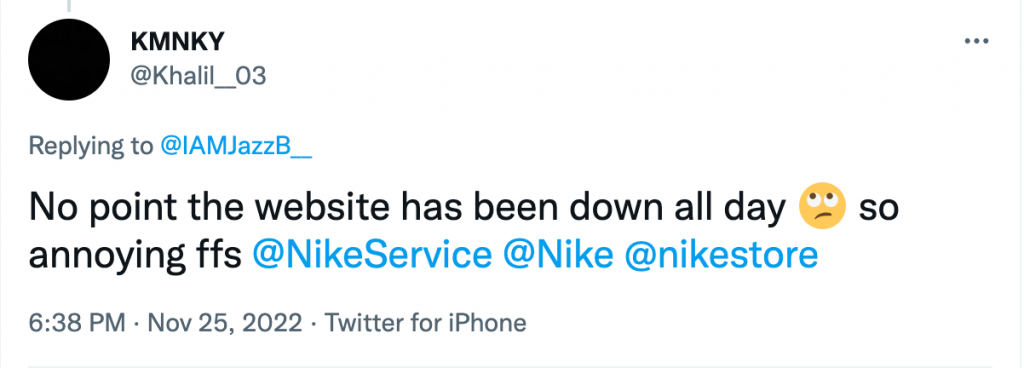Select the Nov 25, 2022 date
This screenshot has width=1024, height=368.
(225, 323)
